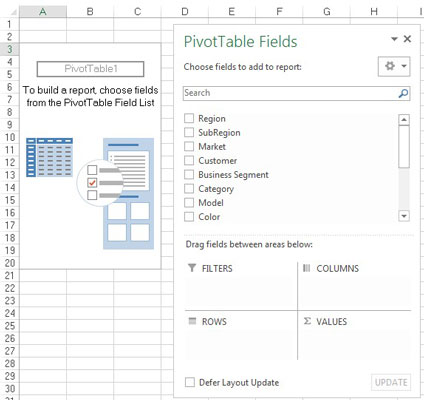424x400 pixels.
Task: Select row 1 header
Action: 9,24
